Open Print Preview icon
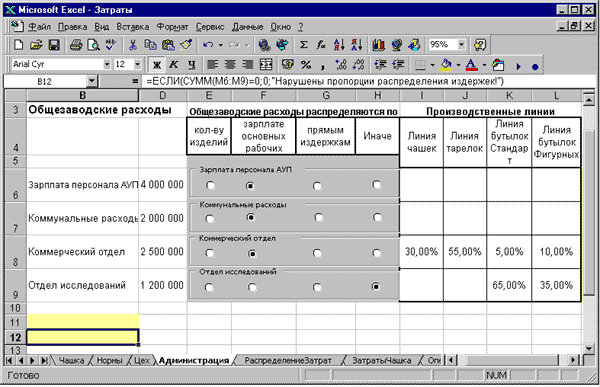This screenshot has height=387, width=600. pyautogui.click(x=93, y=45)
